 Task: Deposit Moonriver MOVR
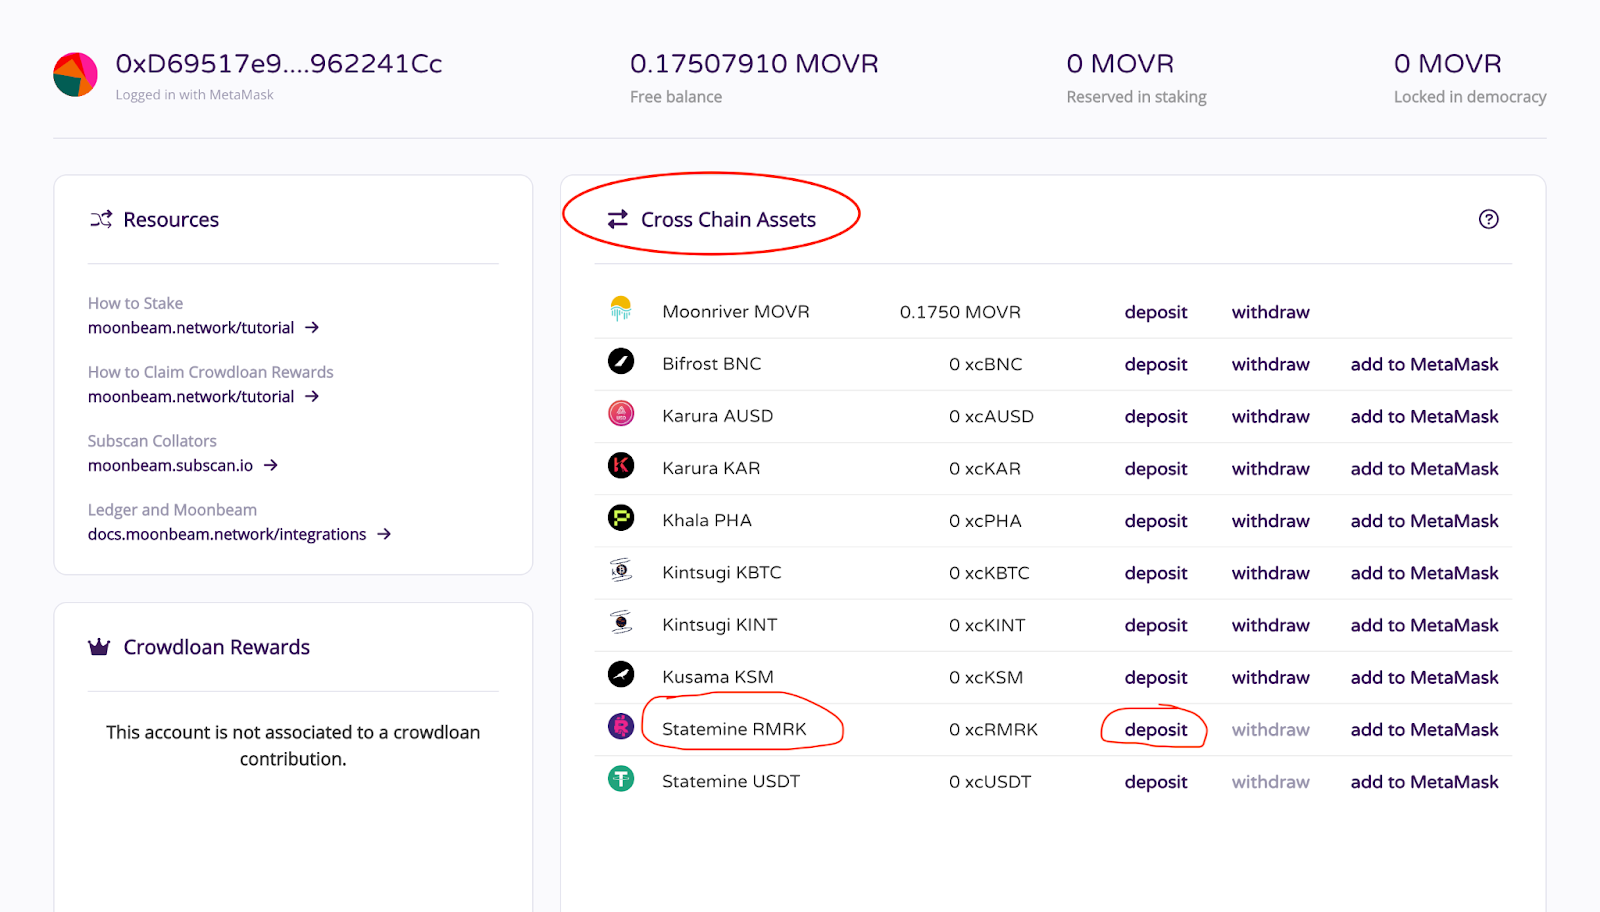click(x=1156, y=312)
